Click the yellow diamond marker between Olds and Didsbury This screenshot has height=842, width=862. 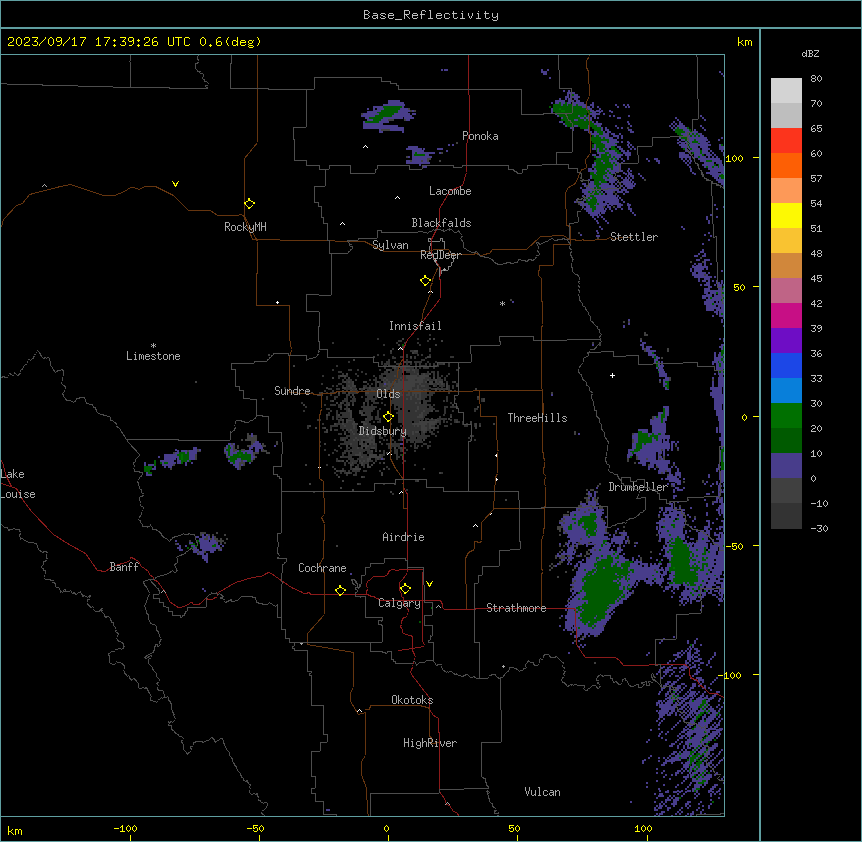pyautogui.click(x=388, y=416)
